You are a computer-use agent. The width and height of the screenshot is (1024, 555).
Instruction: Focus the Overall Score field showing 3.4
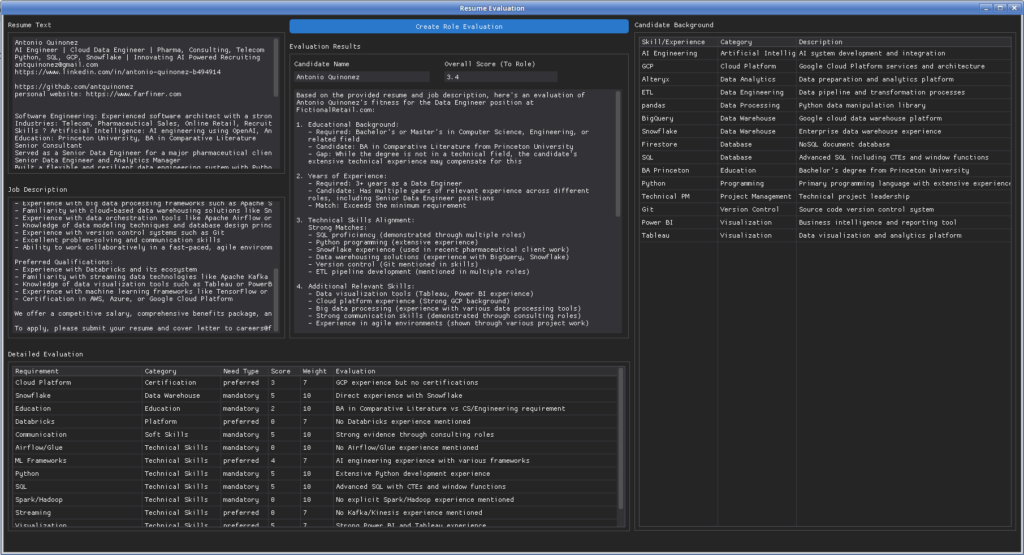(x=500, y=76)
